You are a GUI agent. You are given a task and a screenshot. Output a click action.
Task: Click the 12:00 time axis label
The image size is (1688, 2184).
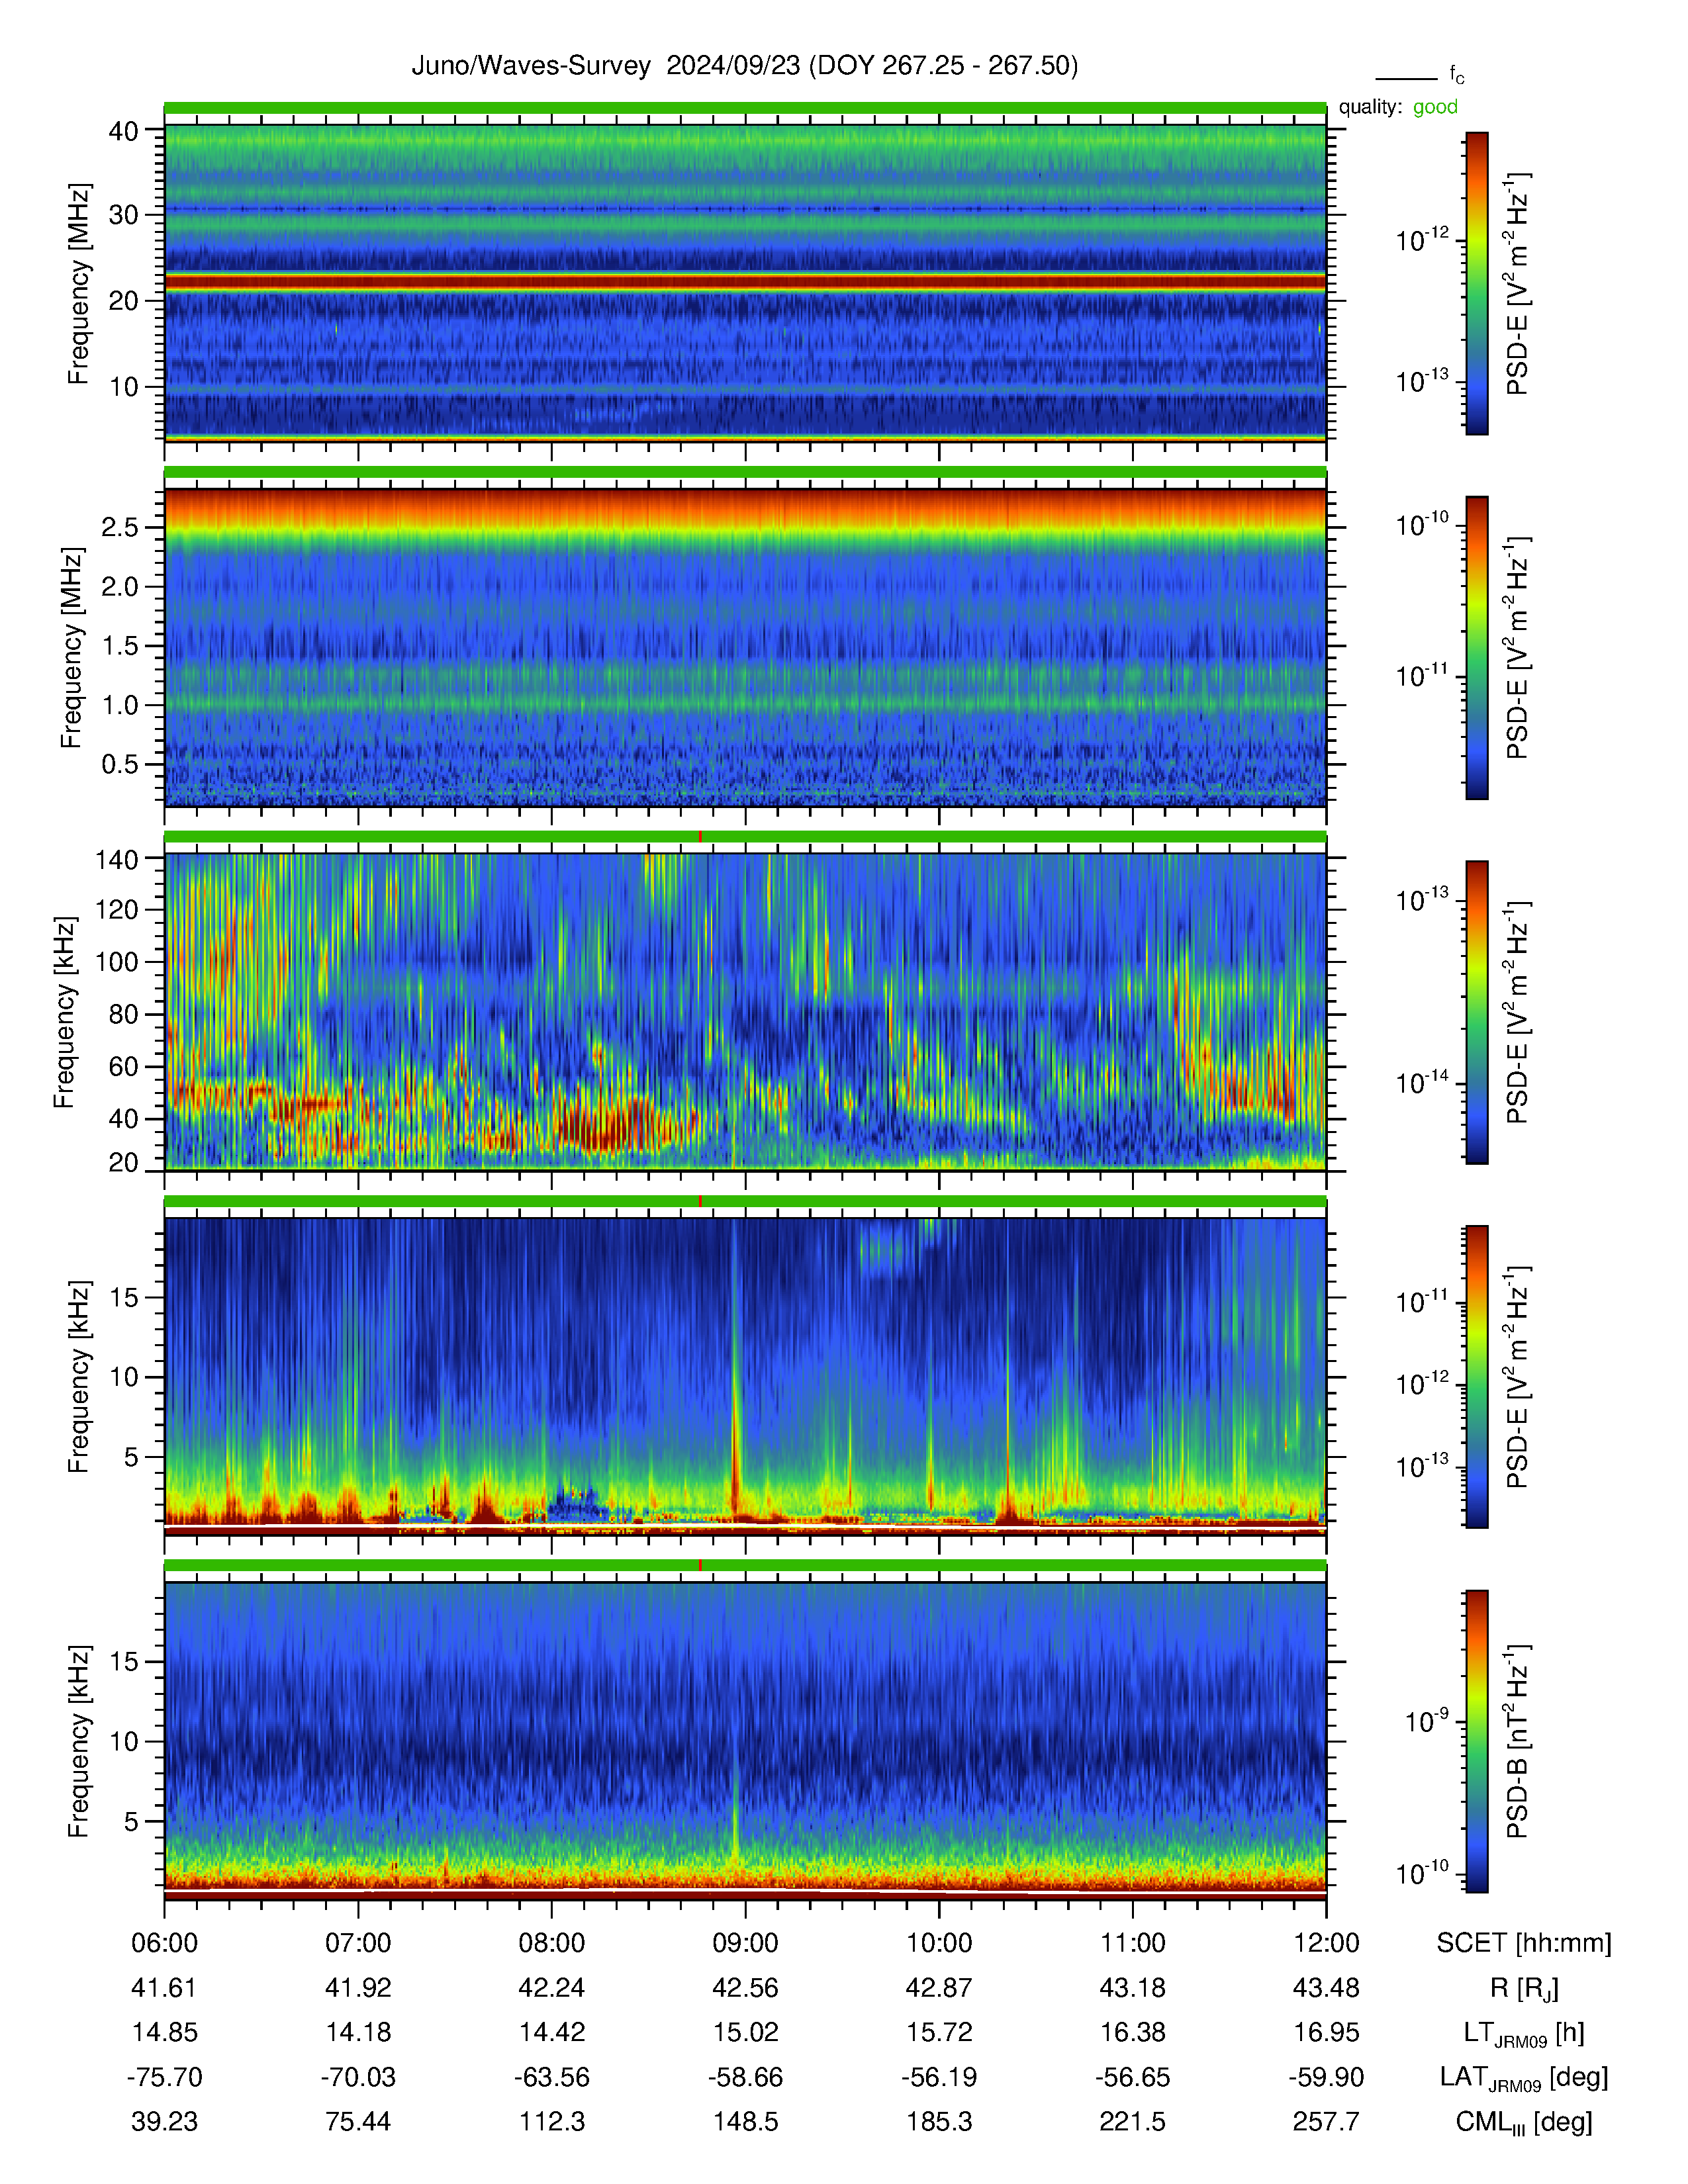(x=1326, y=1943)
